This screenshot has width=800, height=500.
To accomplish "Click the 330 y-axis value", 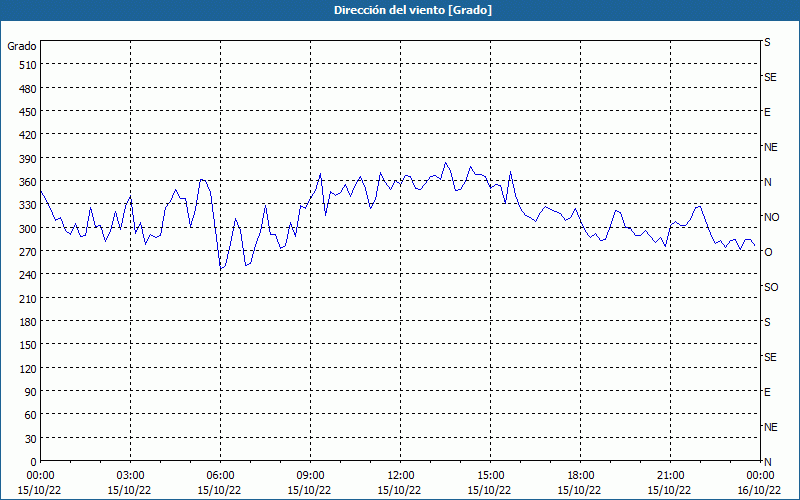I will click(28, 205).
